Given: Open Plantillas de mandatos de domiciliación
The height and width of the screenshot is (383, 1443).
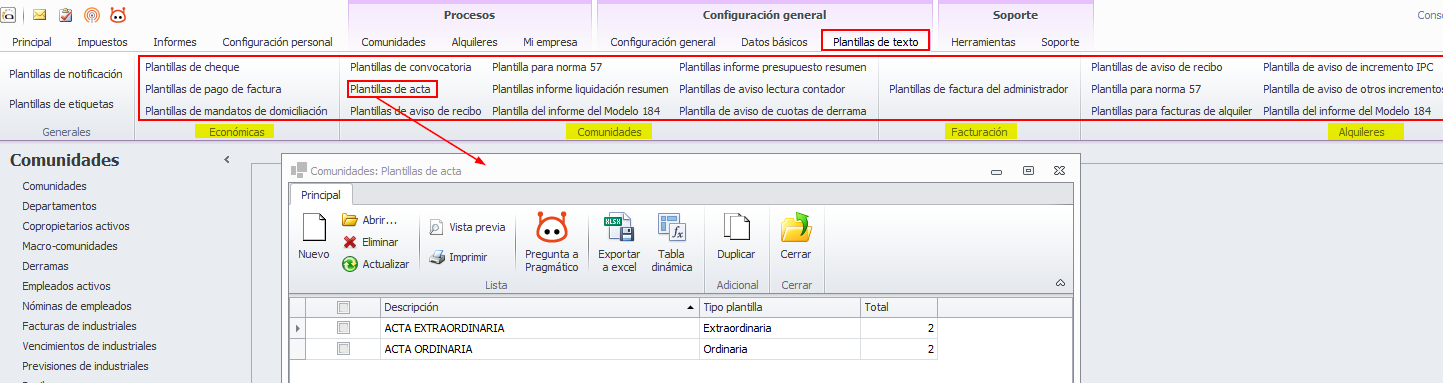Looking at the screenshot, I should 236,111.
